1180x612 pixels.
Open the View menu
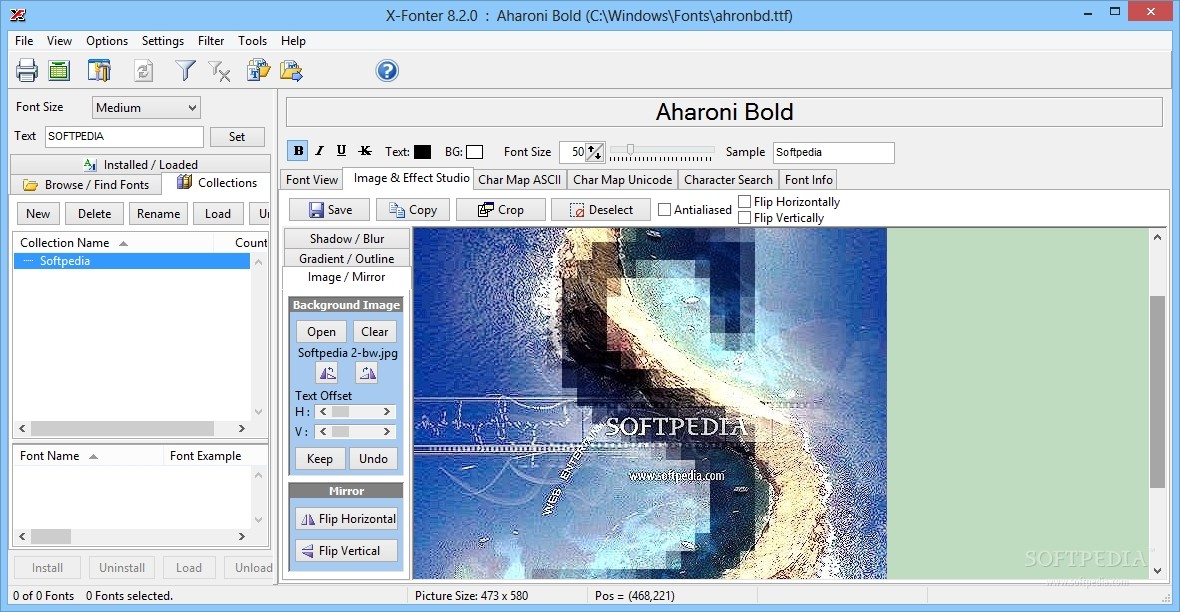[59, 41]
